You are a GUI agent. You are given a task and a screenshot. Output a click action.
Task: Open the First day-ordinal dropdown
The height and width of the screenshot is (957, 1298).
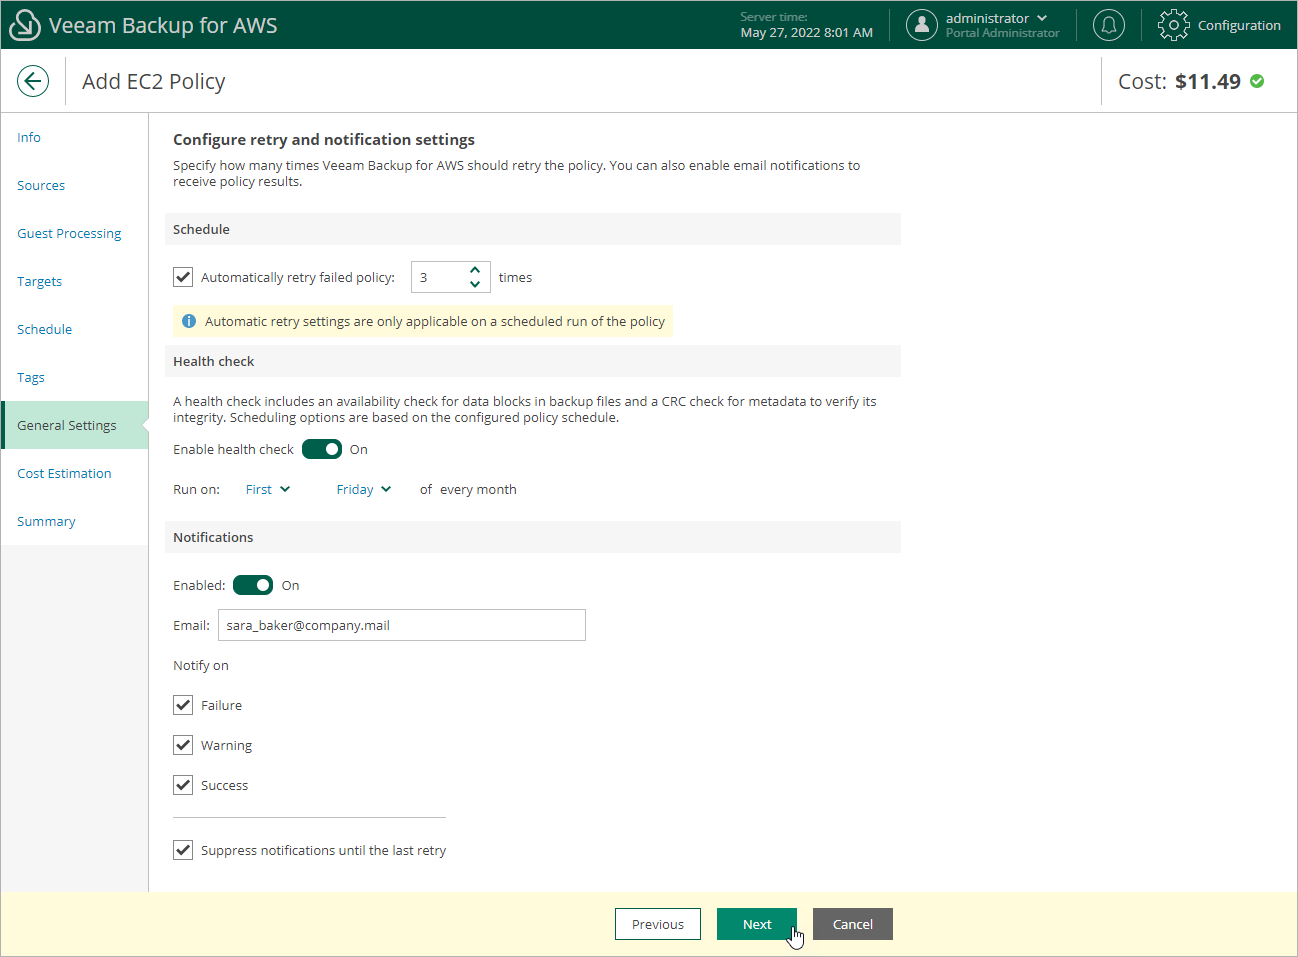[266, 489]
